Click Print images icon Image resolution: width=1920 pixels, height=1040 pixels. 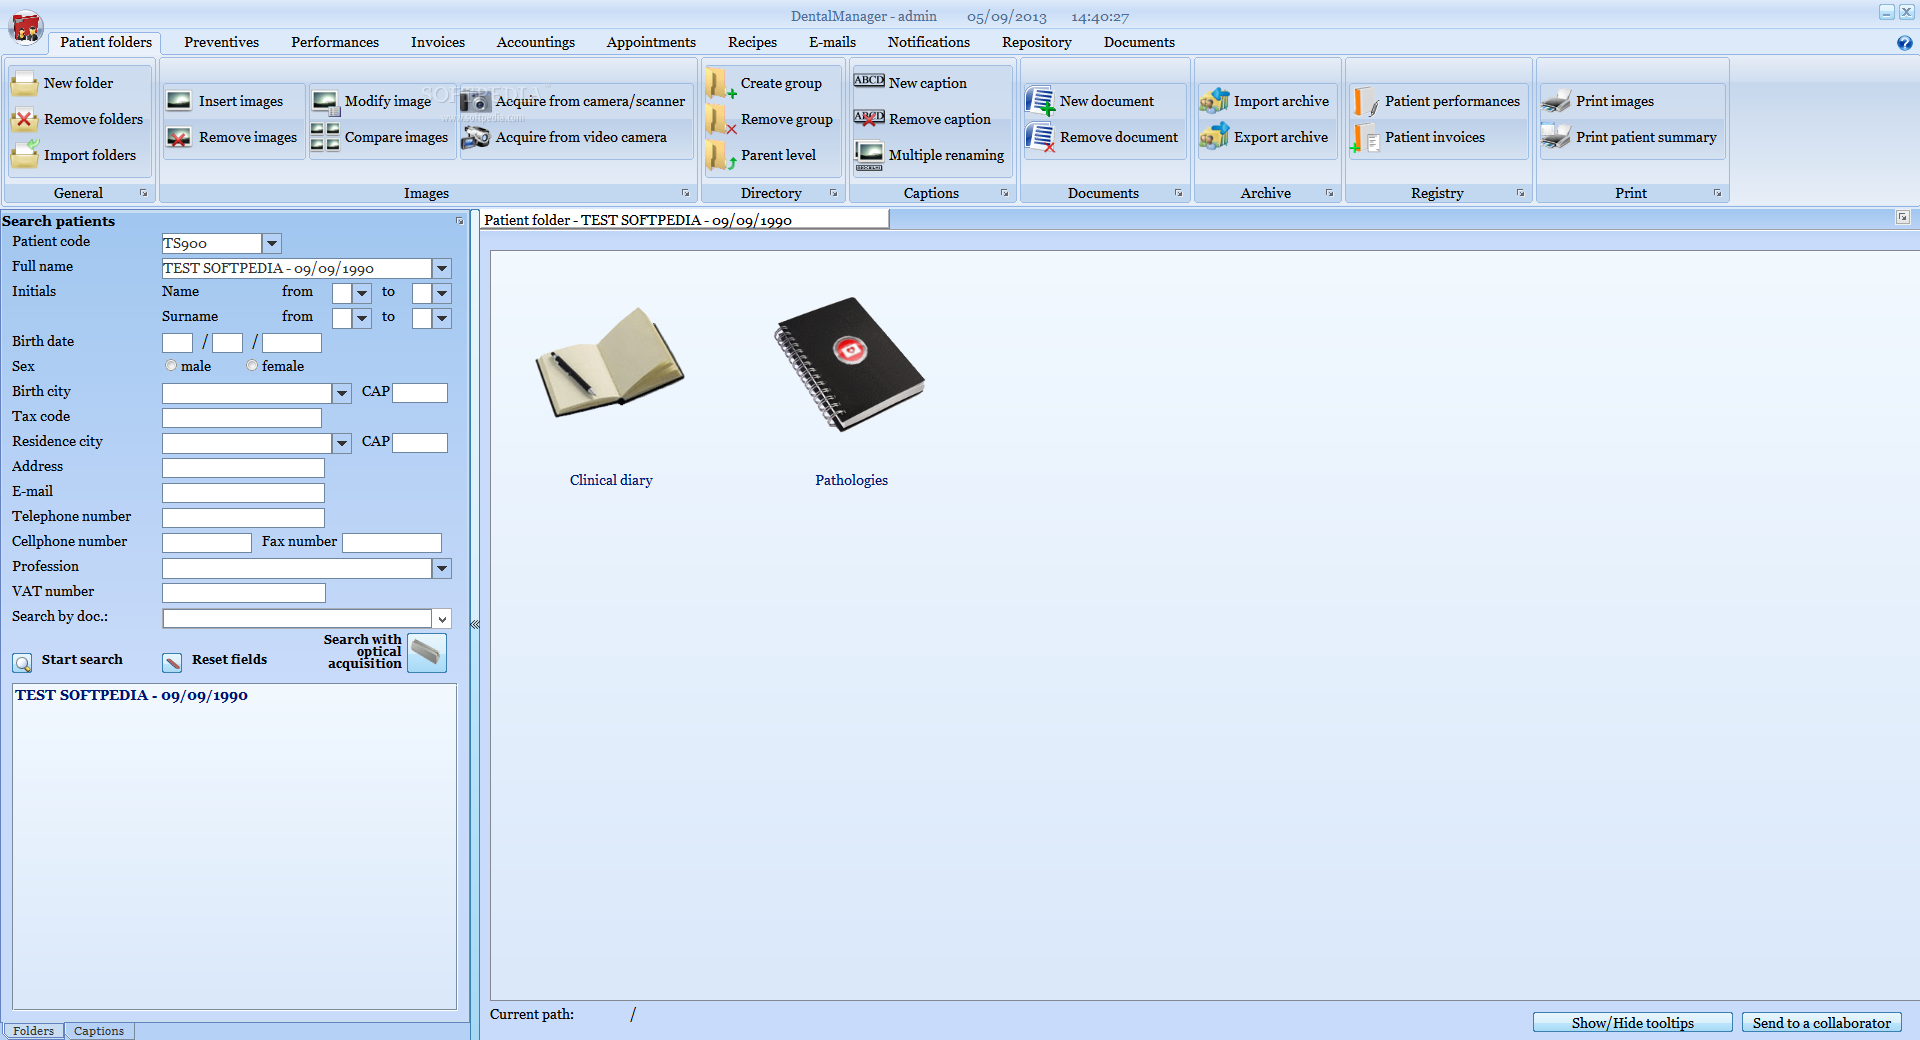[1556, 101]
